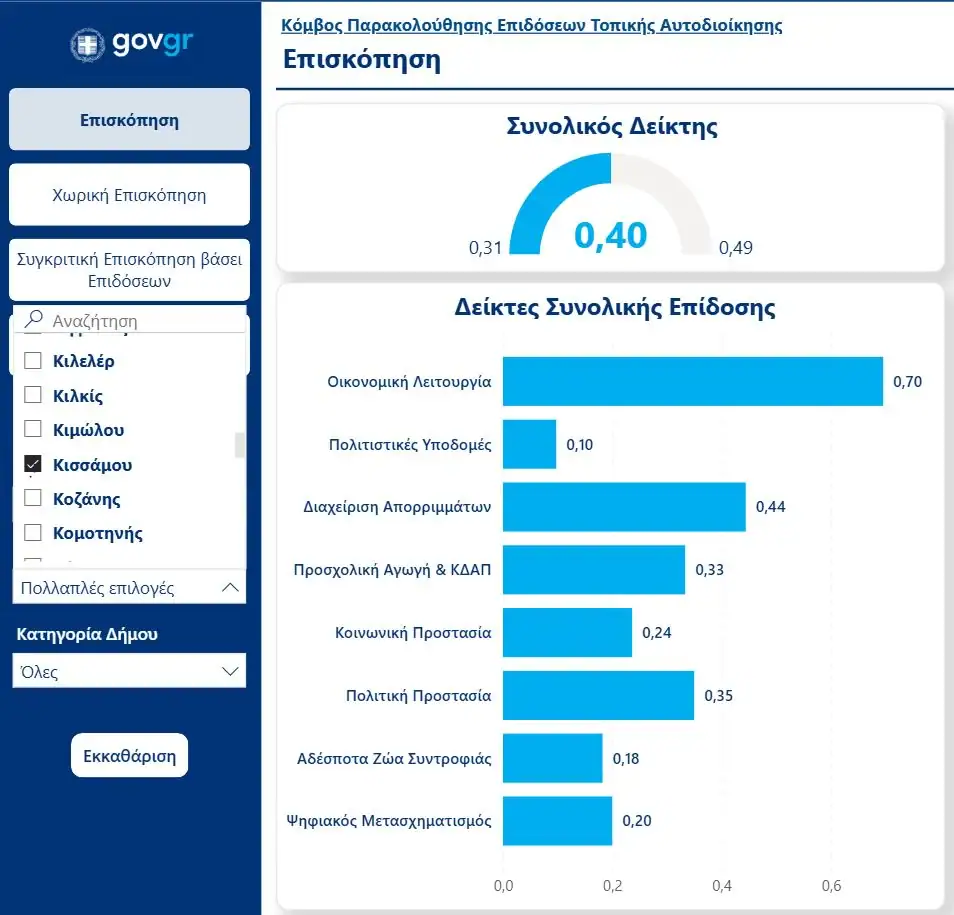Image resolution: width=954 pixels, height=915 pixels.
Task: Enable the Κιμώλου checkbox
Action: (33, 430)
